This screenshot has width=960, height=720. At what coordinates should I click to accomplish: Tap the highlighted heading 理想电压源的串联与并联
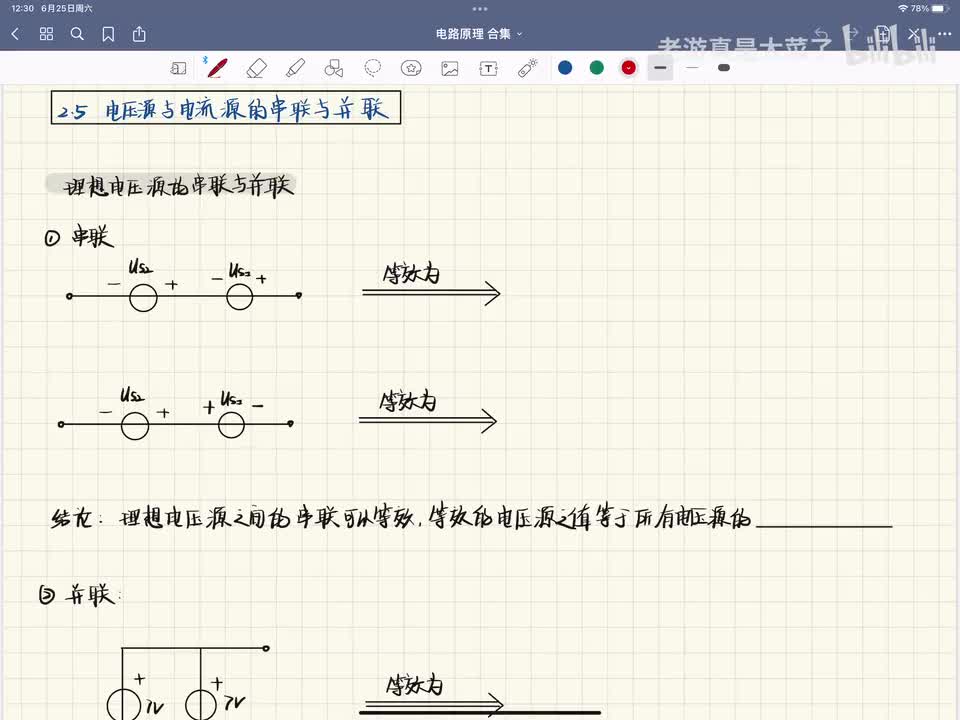tap(173, 186)
